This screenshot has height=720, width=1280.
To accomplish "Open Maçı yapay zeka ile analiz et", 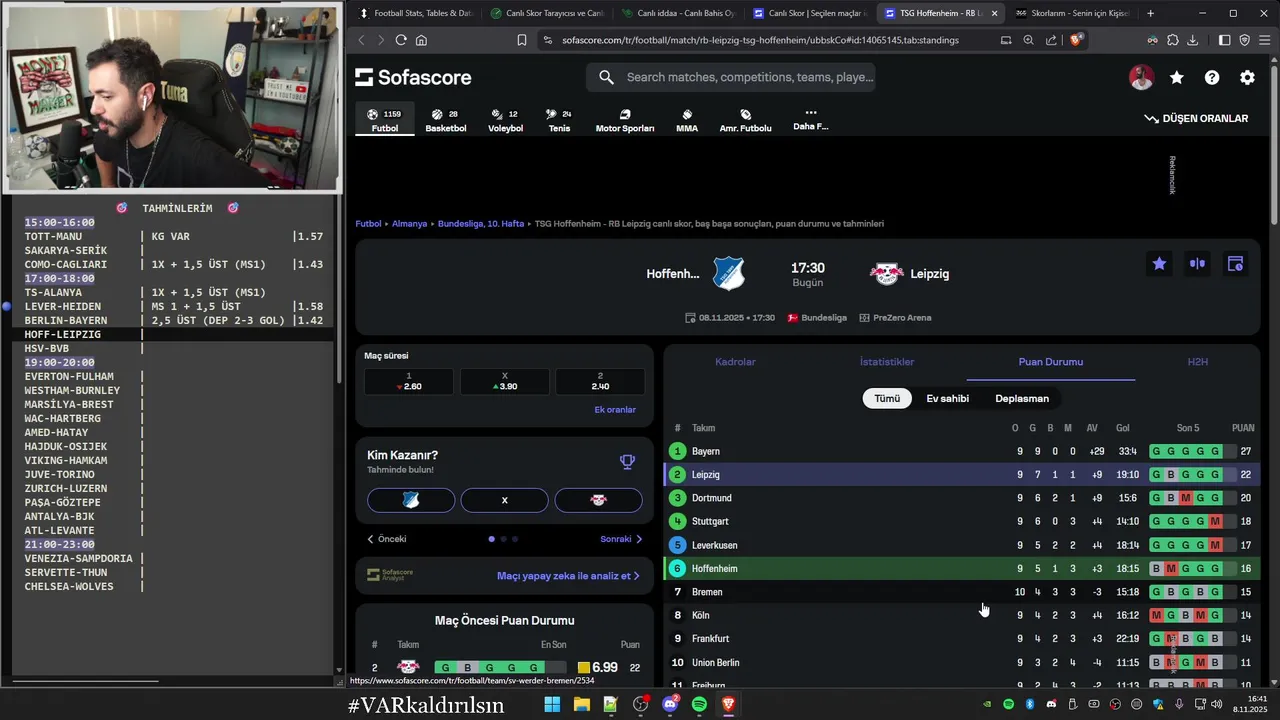I will coord(568,576).
